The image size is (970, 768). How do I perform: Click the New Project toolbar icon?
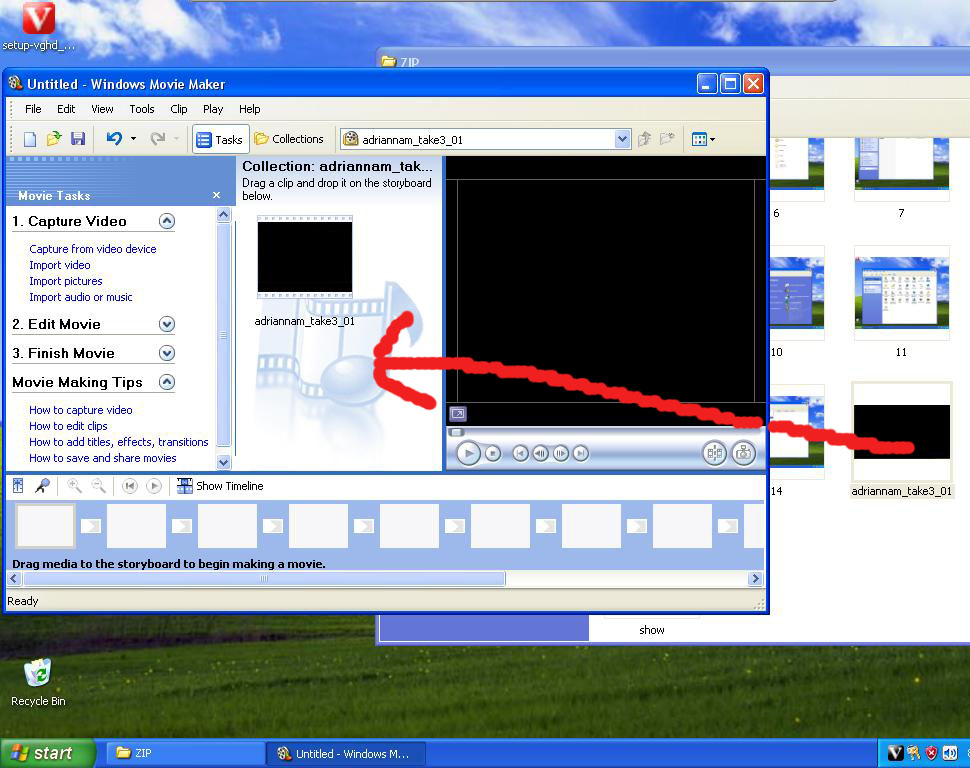(30, 139)
